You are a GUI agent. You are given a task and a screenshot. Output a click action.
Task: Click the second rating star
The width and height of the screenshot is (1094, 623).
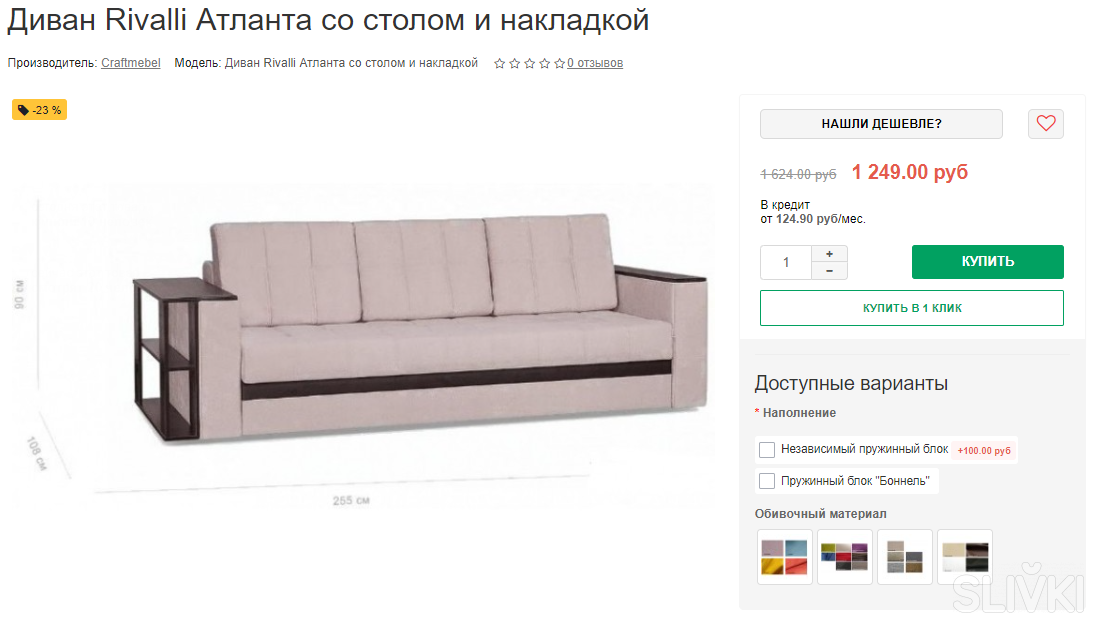[514, 63]
